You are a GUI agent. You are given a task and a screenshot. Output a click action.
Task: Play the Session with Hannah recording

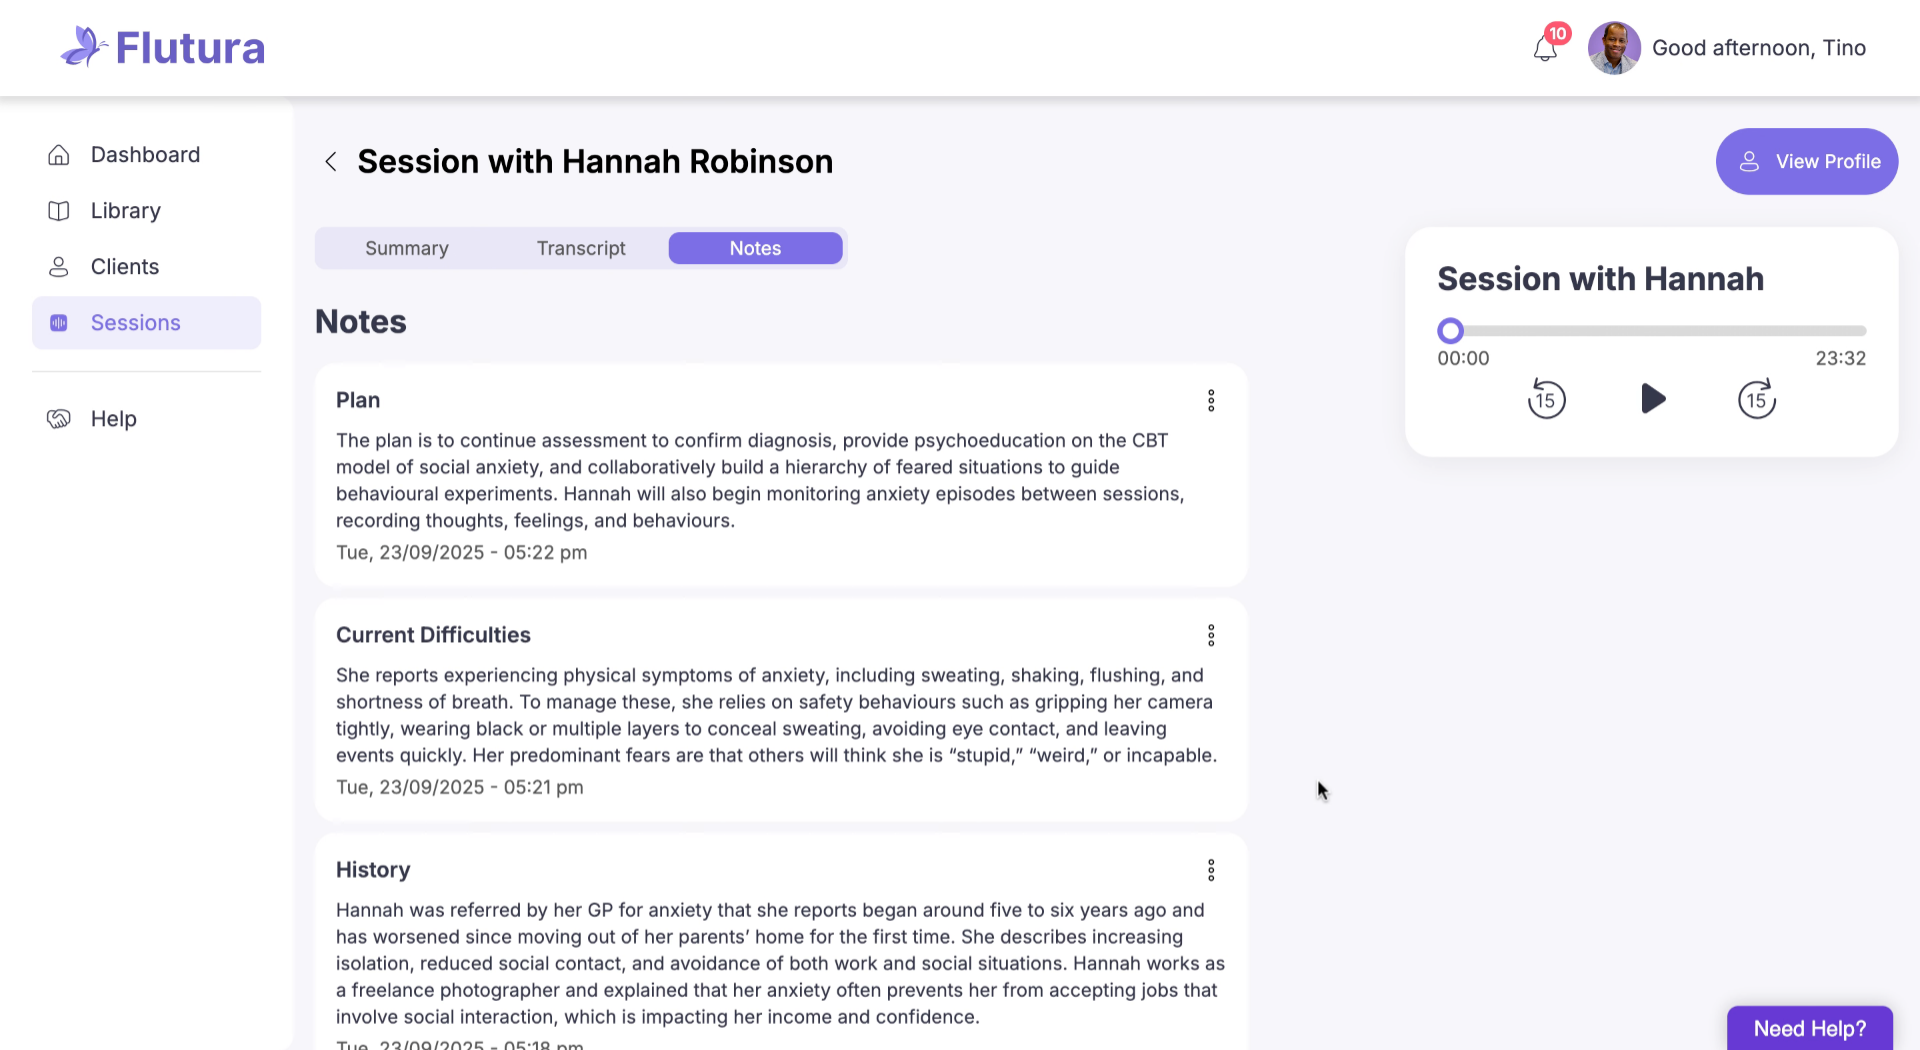1653,399
